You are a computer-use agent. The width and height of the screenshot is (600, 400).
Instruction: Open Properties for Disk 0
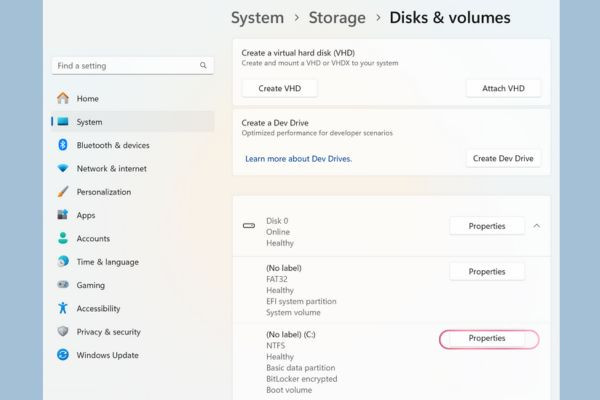[x=487, y=226]
